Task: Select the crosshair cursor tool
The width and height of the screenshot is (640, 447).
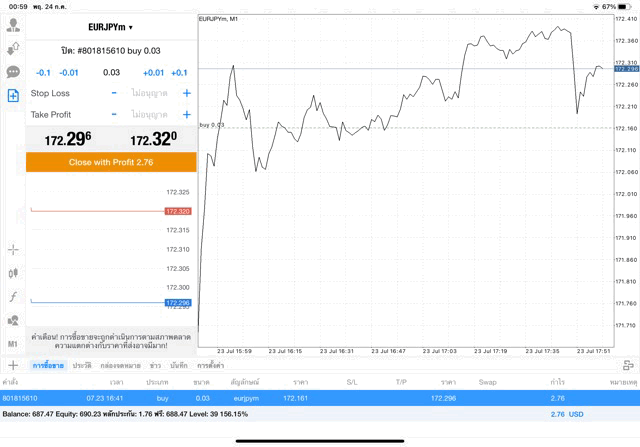Action: pyautogui.click(x=13, y=249)
